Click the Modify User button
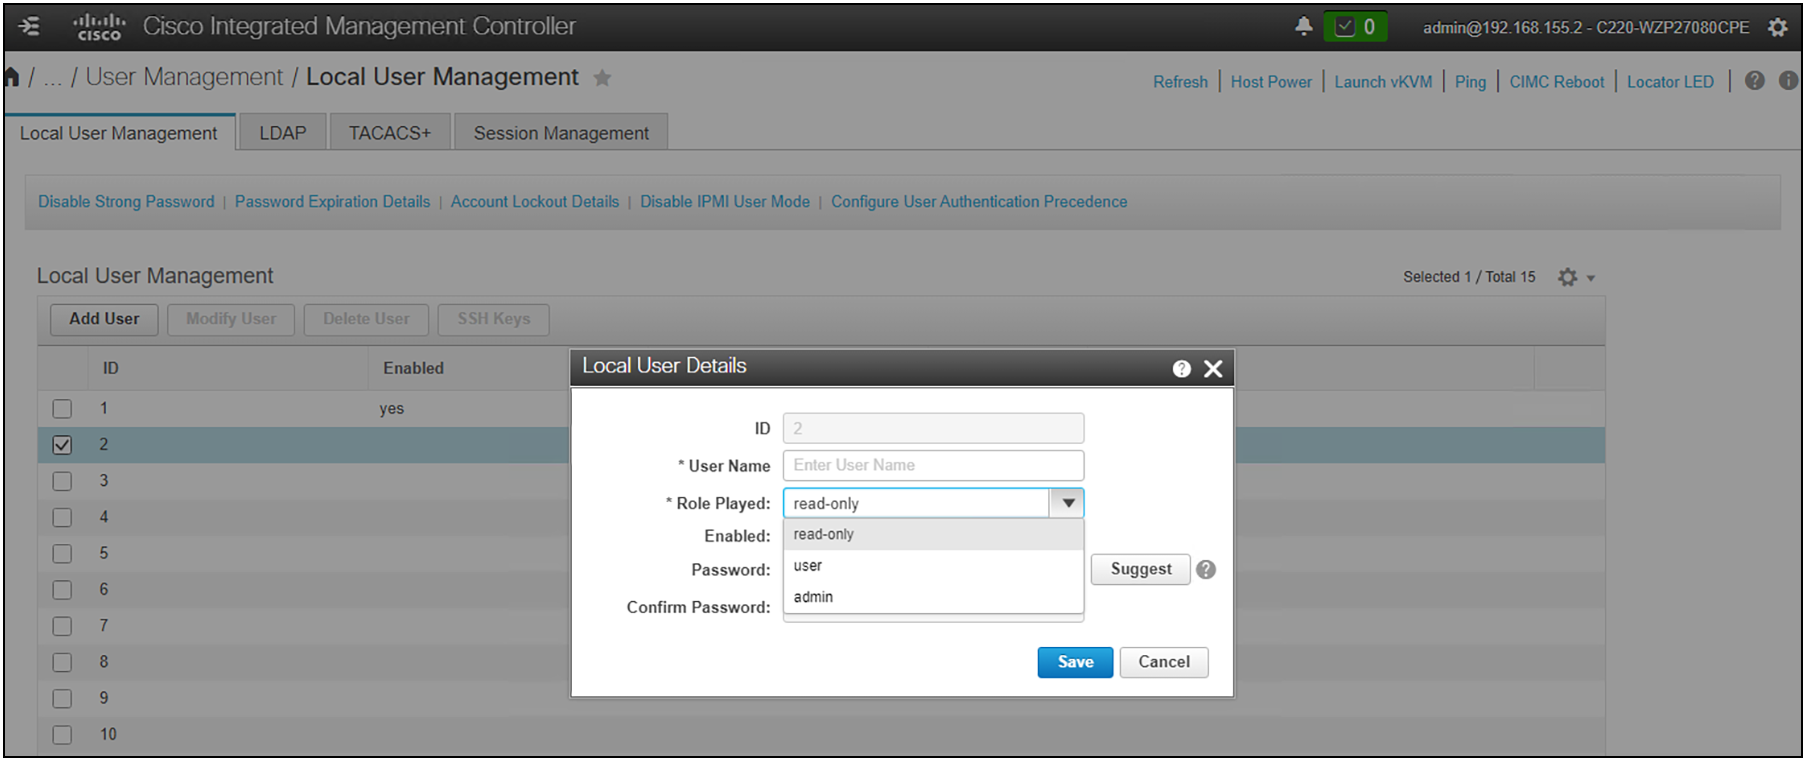1806x761 pixels. [x=231, y=319]
